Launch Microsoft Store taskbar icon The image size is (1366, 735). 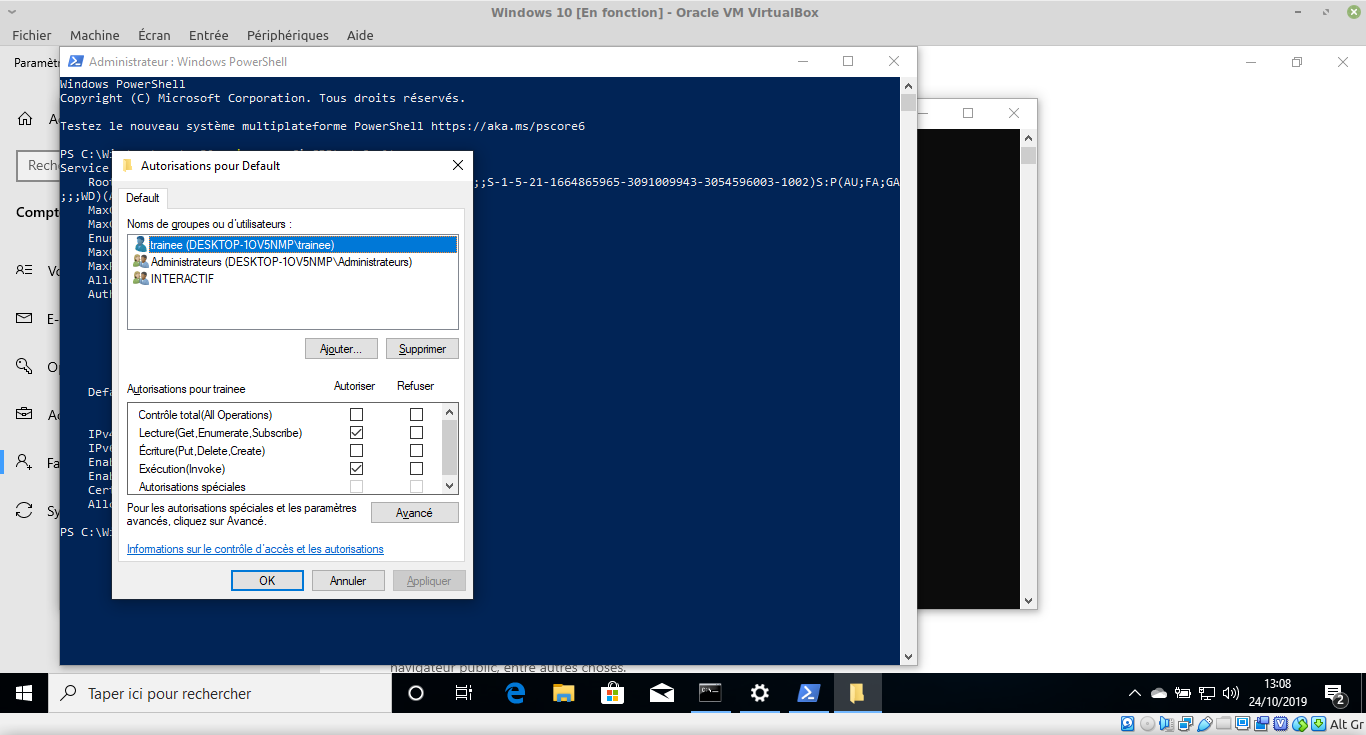pos(612,693)
